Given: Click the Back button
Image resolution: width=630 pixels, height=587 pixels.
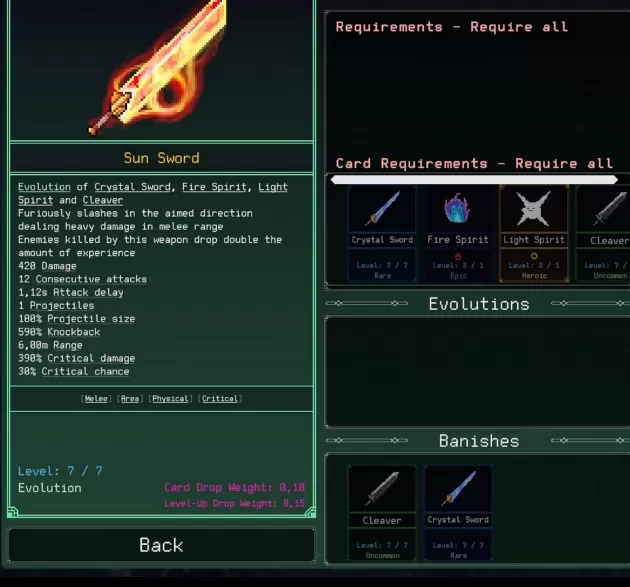Looking at the screenshot, I should point(161,545).
